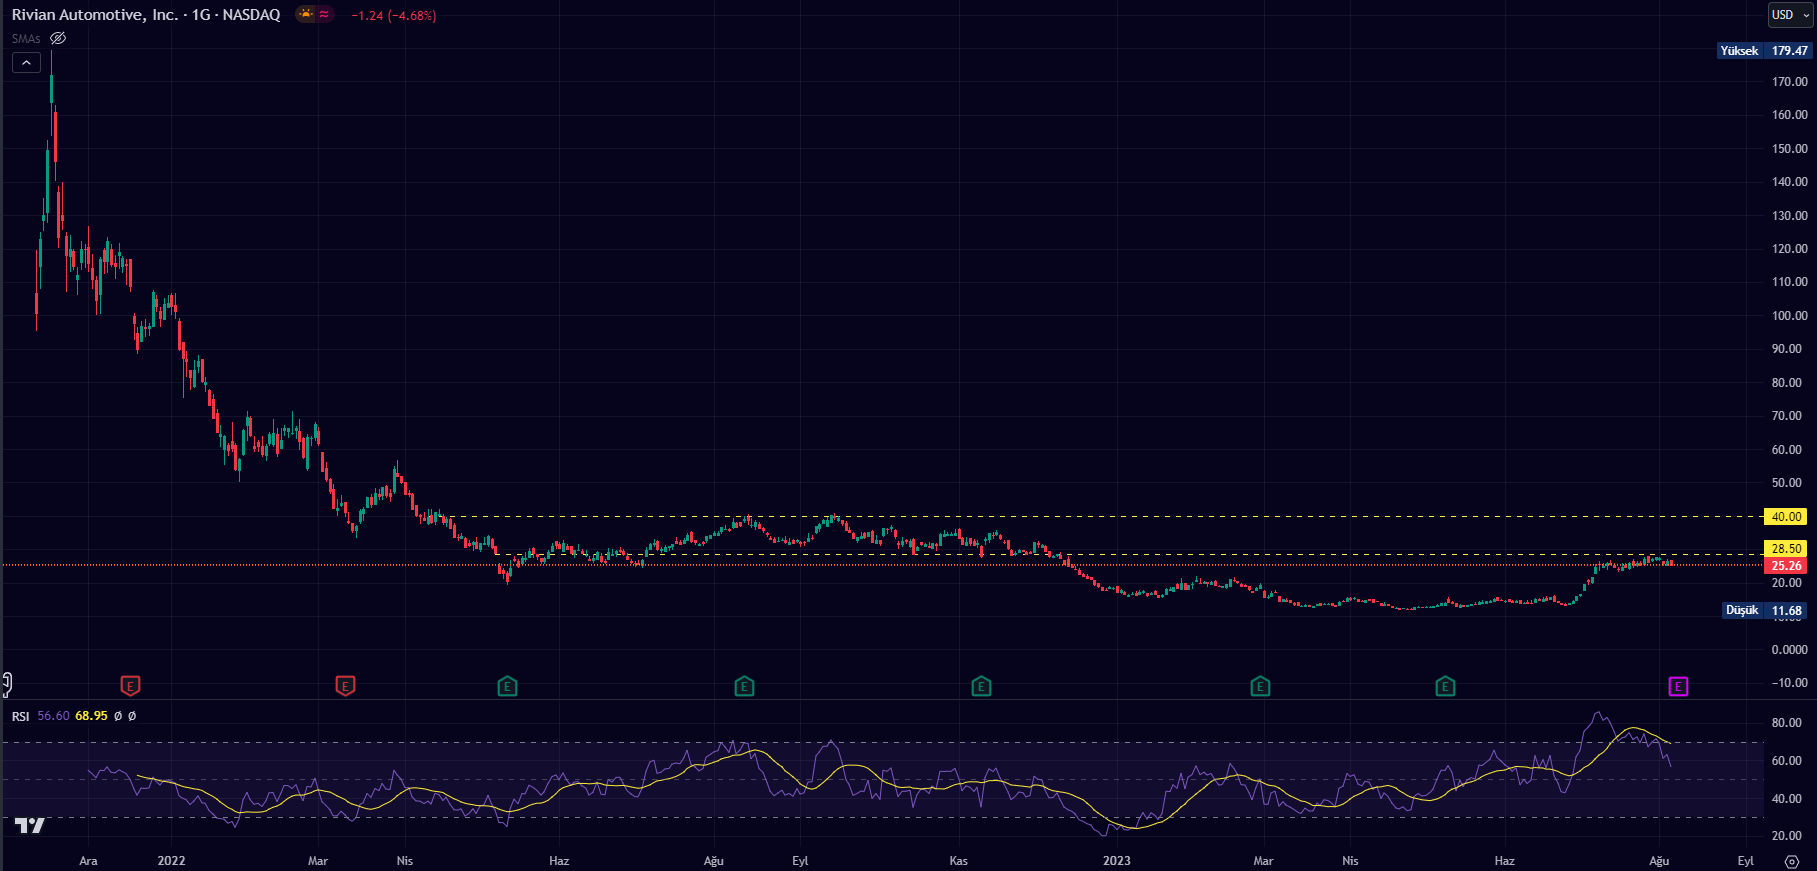Click the -10.00 price axis label

click(x=1789, y=683)
